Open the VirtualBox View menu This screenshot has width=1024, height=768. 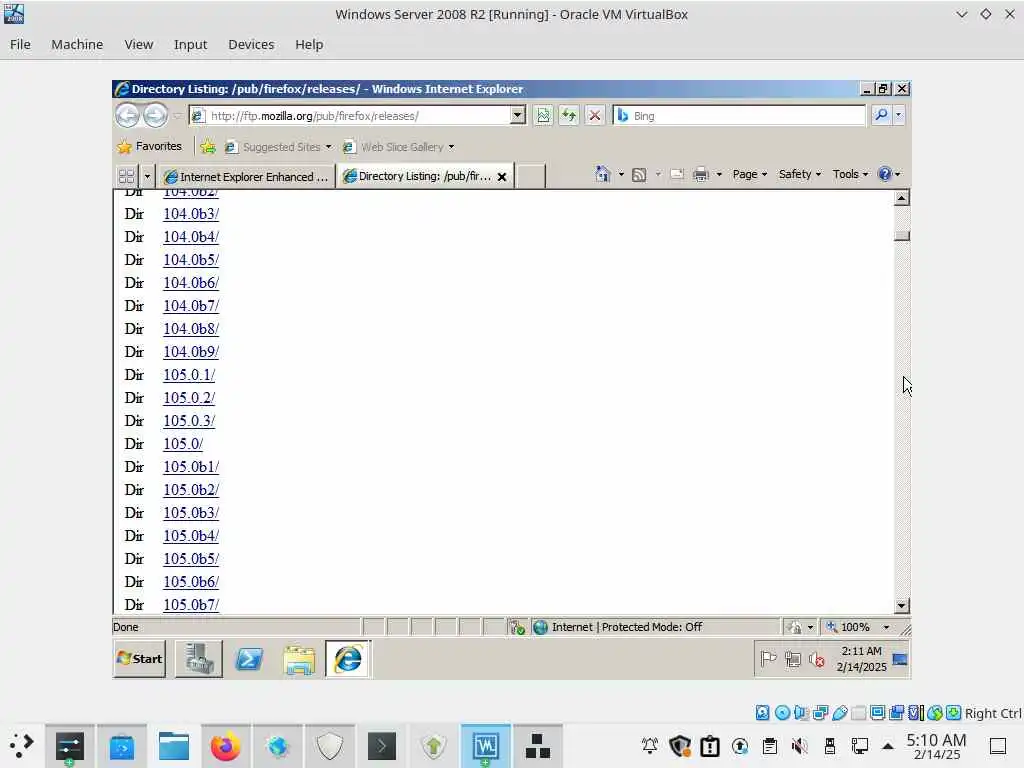138,44
